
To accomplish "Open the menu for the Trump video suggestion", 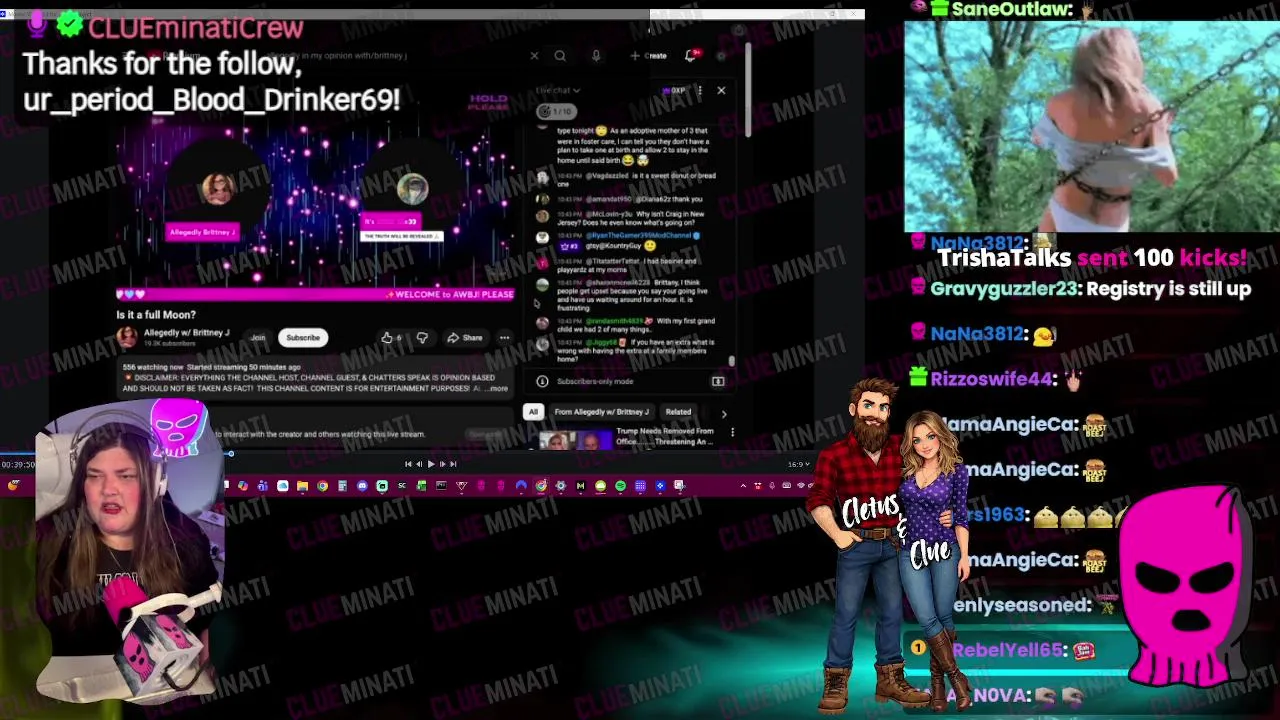I will point(732,432).
